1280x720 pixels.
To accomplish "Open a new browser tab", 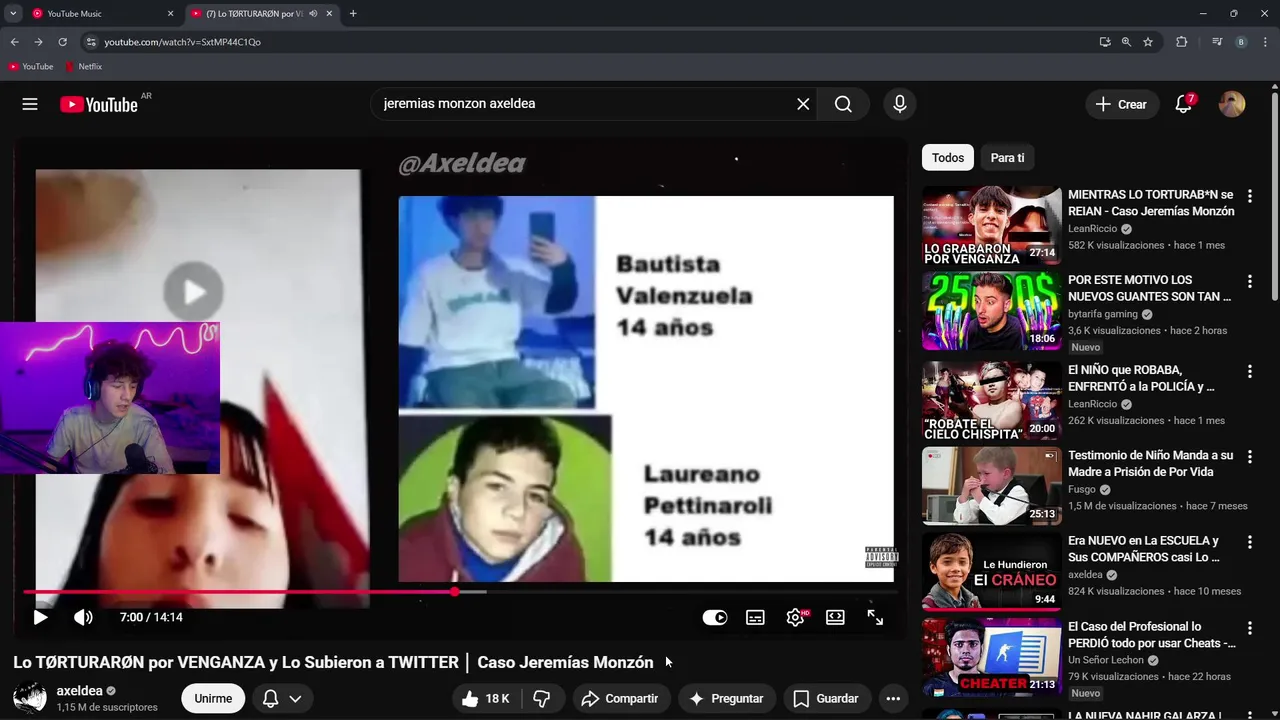I will [353, 14].
